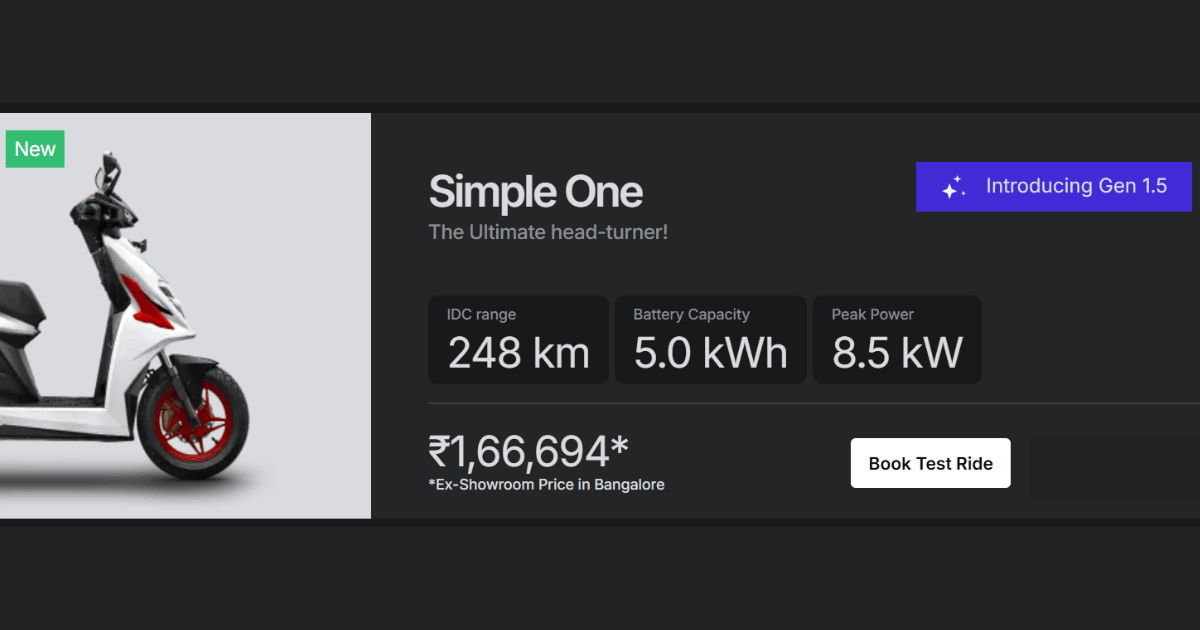
Task: Click the ₹1,66,694 price text
Action: click(528, 452)
